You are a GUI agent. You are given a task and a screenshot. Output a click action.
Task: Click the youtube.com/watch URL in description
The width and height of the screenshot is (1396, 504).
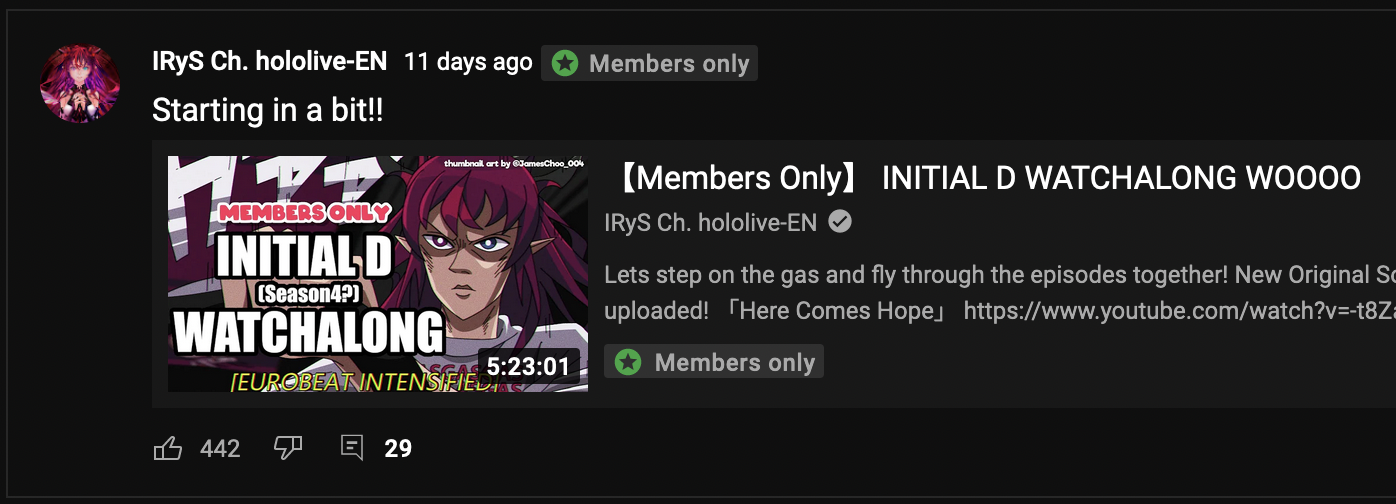1179,310
